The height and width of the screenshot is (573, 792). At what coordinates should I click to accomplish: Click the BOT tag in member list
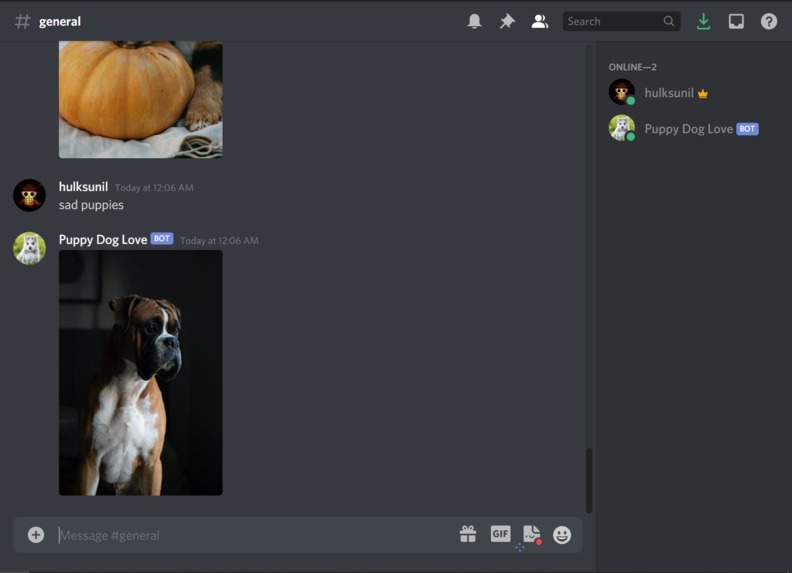click(747, 129)
